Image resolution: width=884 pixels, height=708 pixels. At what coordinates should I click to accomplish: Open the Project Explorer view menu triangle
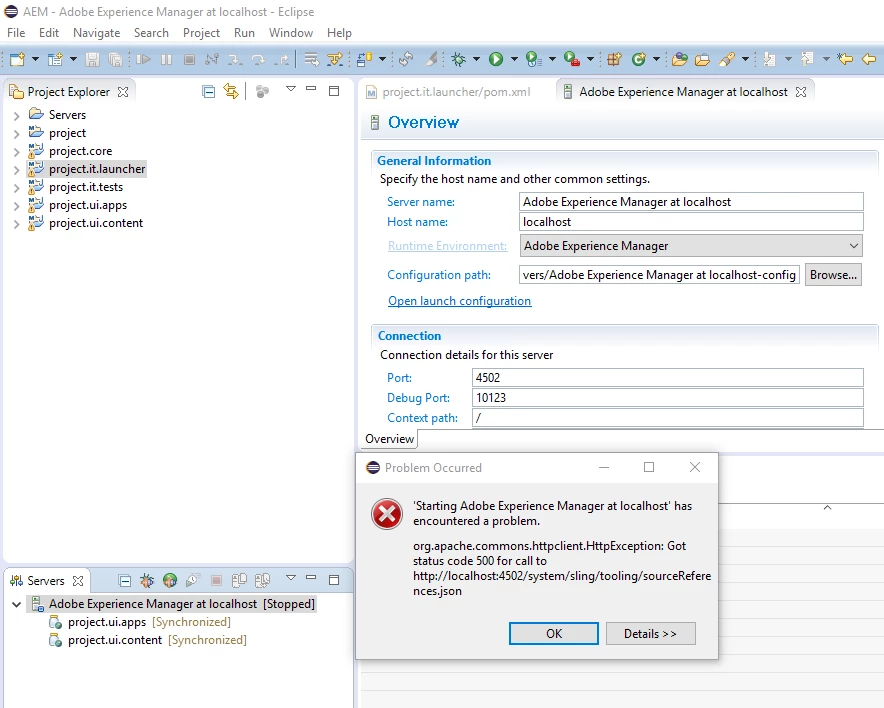(x=291, y=88)
